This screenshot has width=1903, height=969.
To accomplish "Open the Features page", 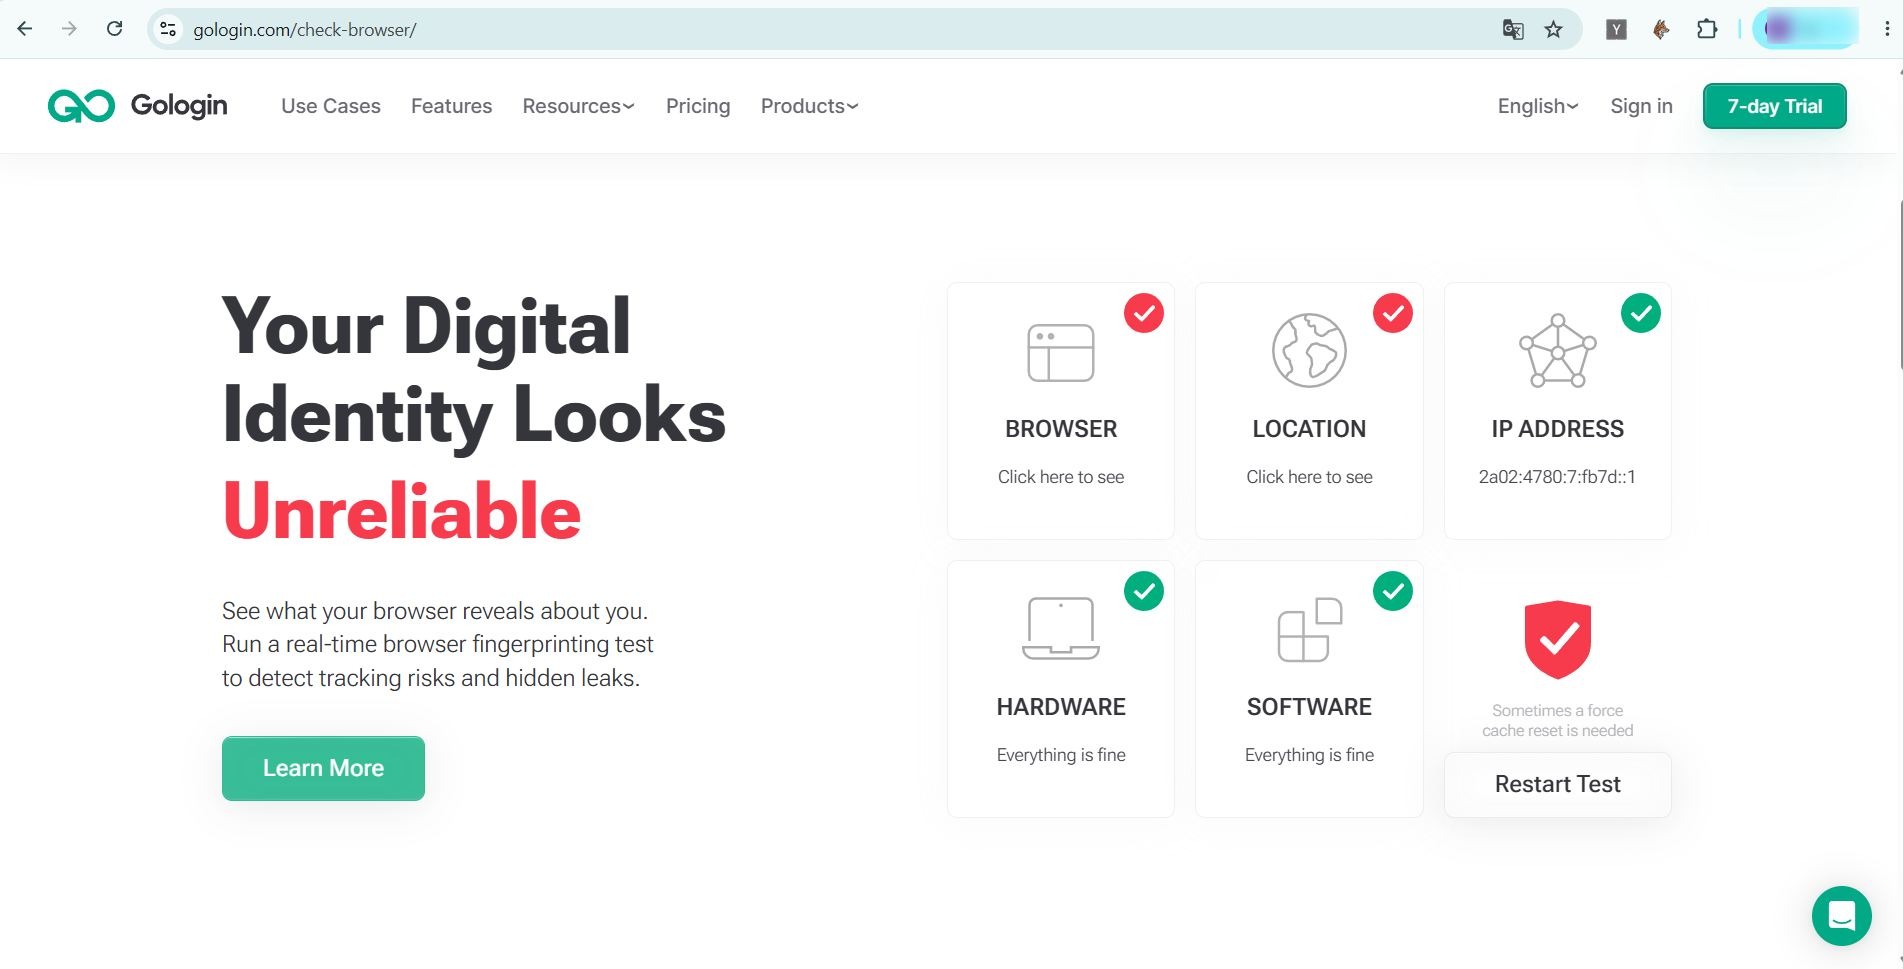I will (451, 106).
